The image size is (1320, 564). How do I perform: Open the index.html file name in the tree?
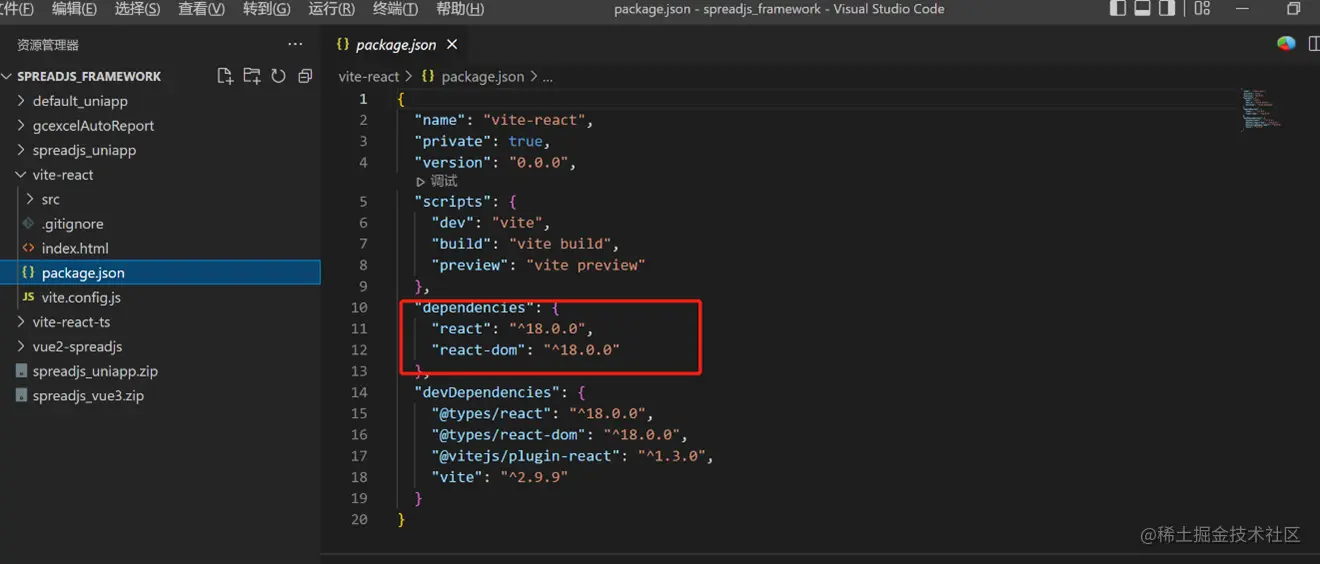click(75, 248)
